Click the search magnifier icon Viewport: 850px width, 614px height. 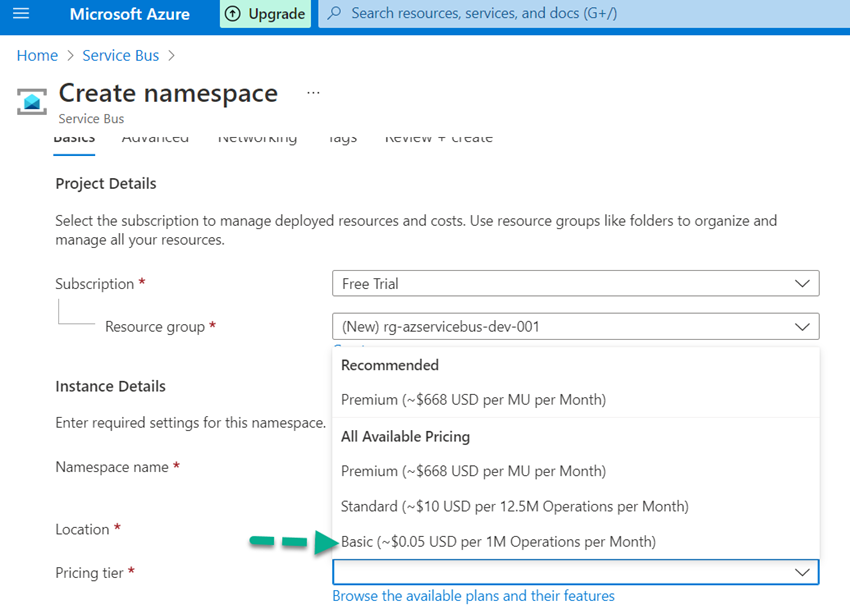click(334, 14)
